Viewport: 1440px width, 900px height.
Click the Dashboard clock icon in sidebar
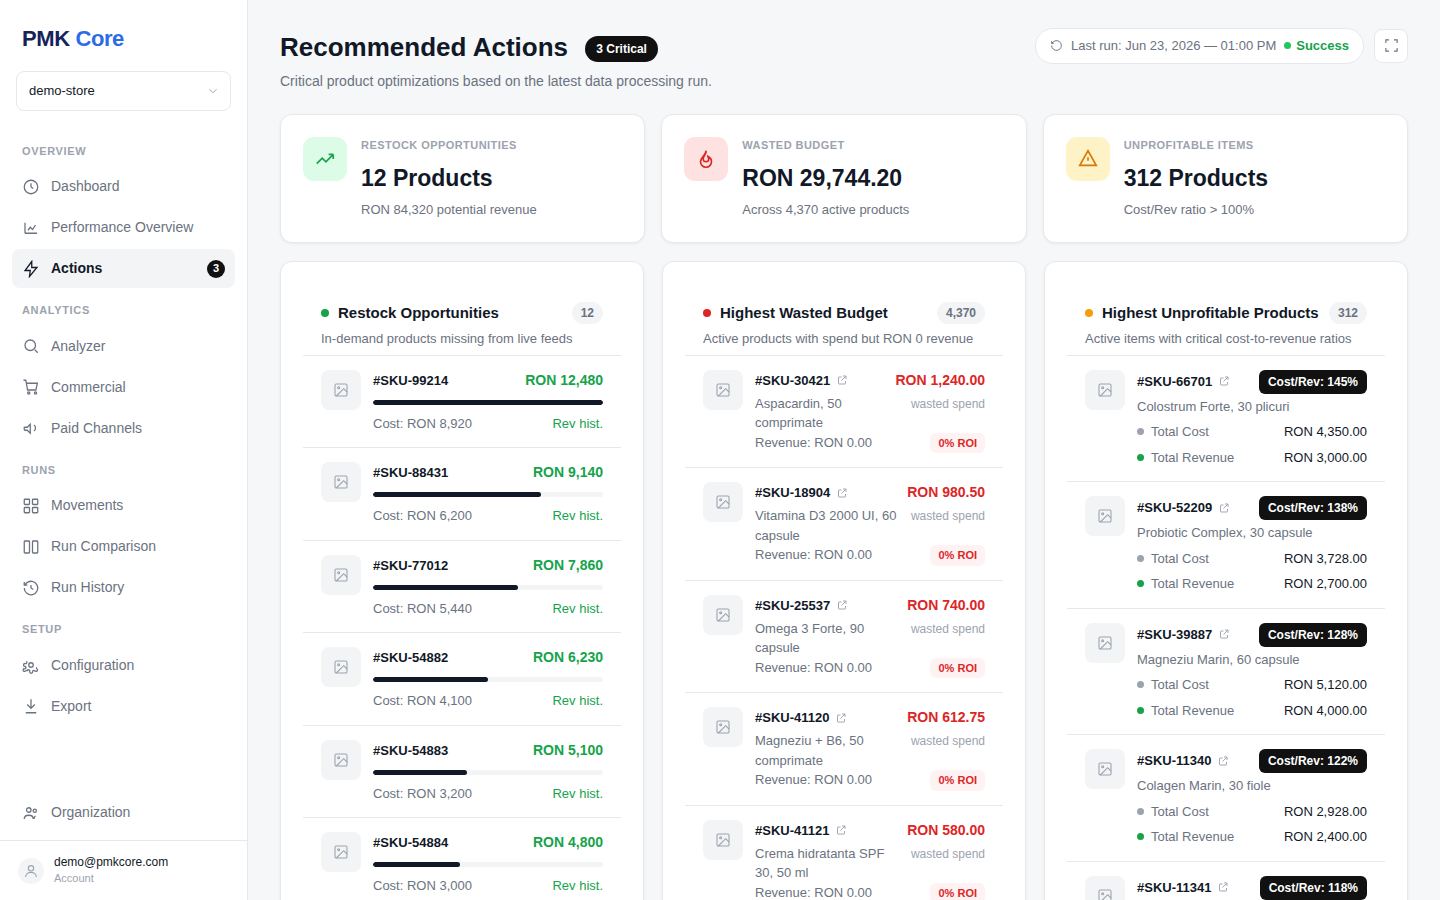point(31,187)
